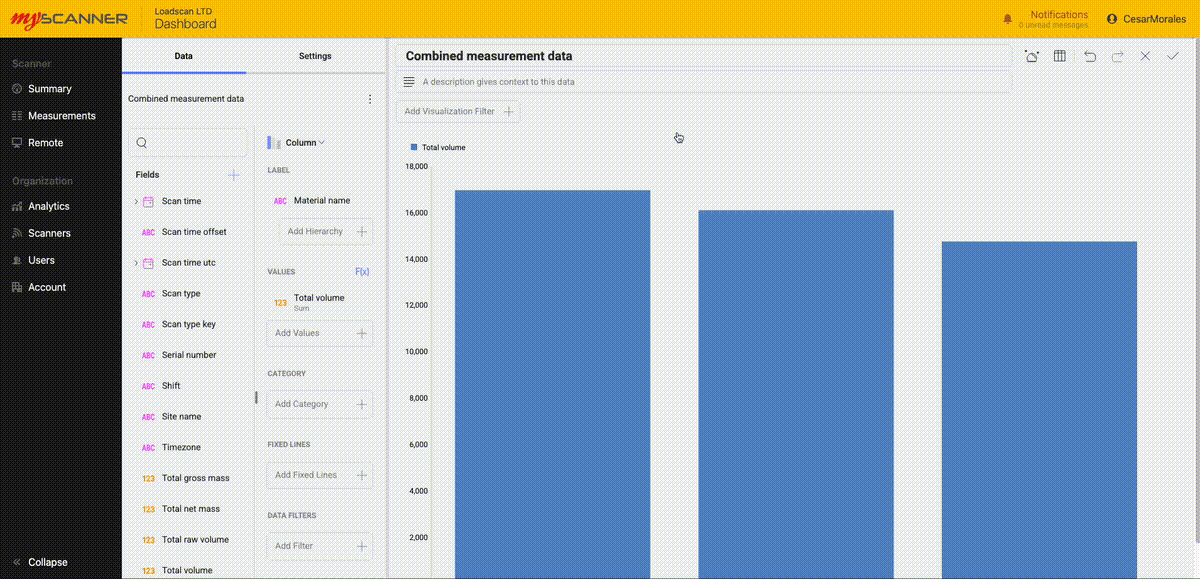Switch to the Settings tab
1200x579 pixels.
(315, 56)
